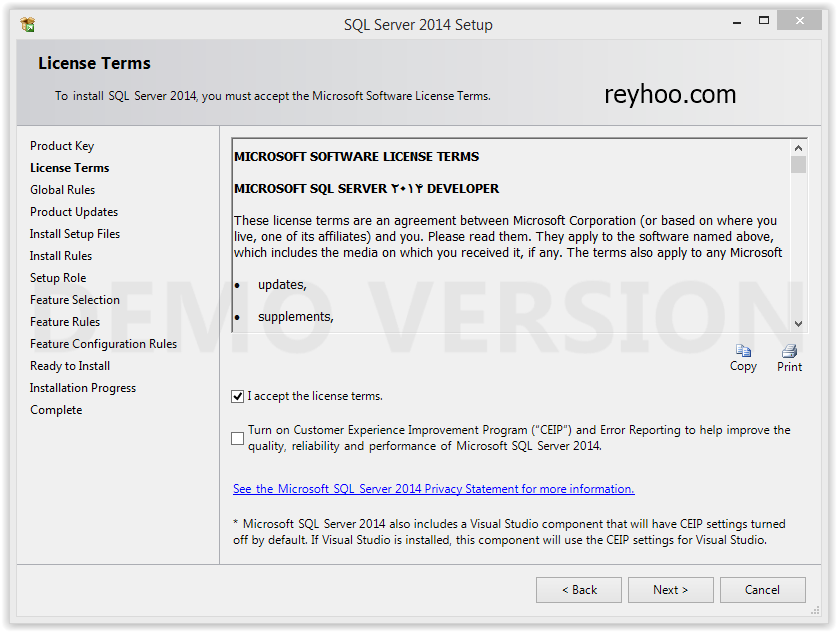The height and width of the screenshot is (632, 837).
Task: Minimize the setup window
Action: click(x=737, y=22)
